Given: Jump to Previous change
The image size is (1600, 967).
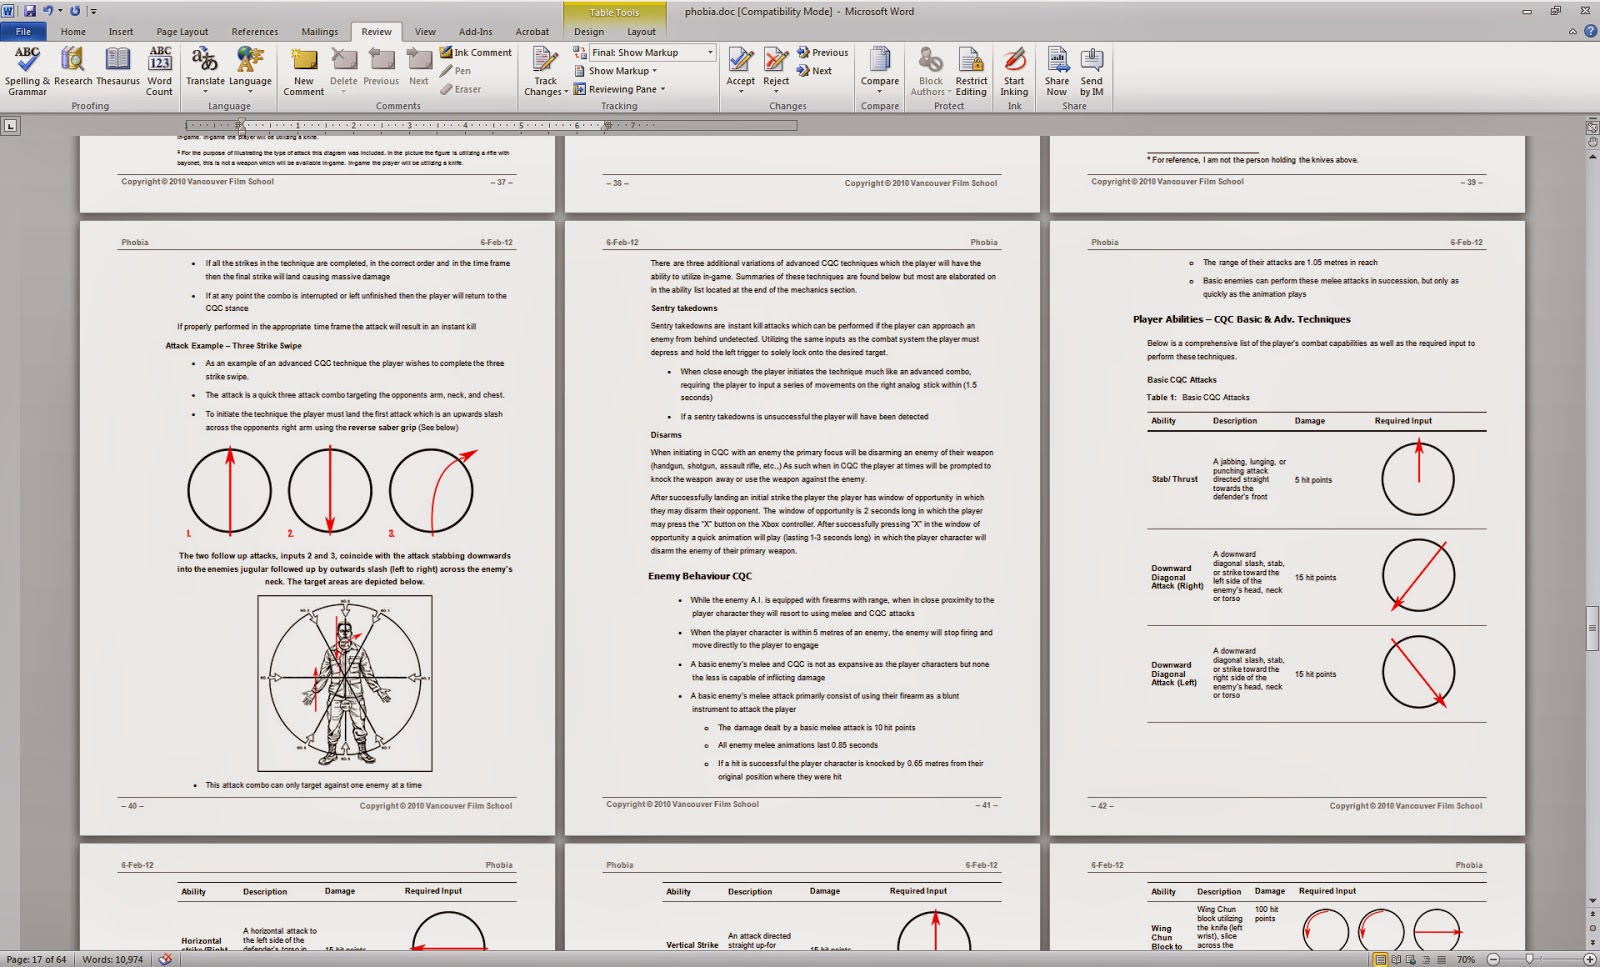Looking at the screenshot, I should coord(822,52).
